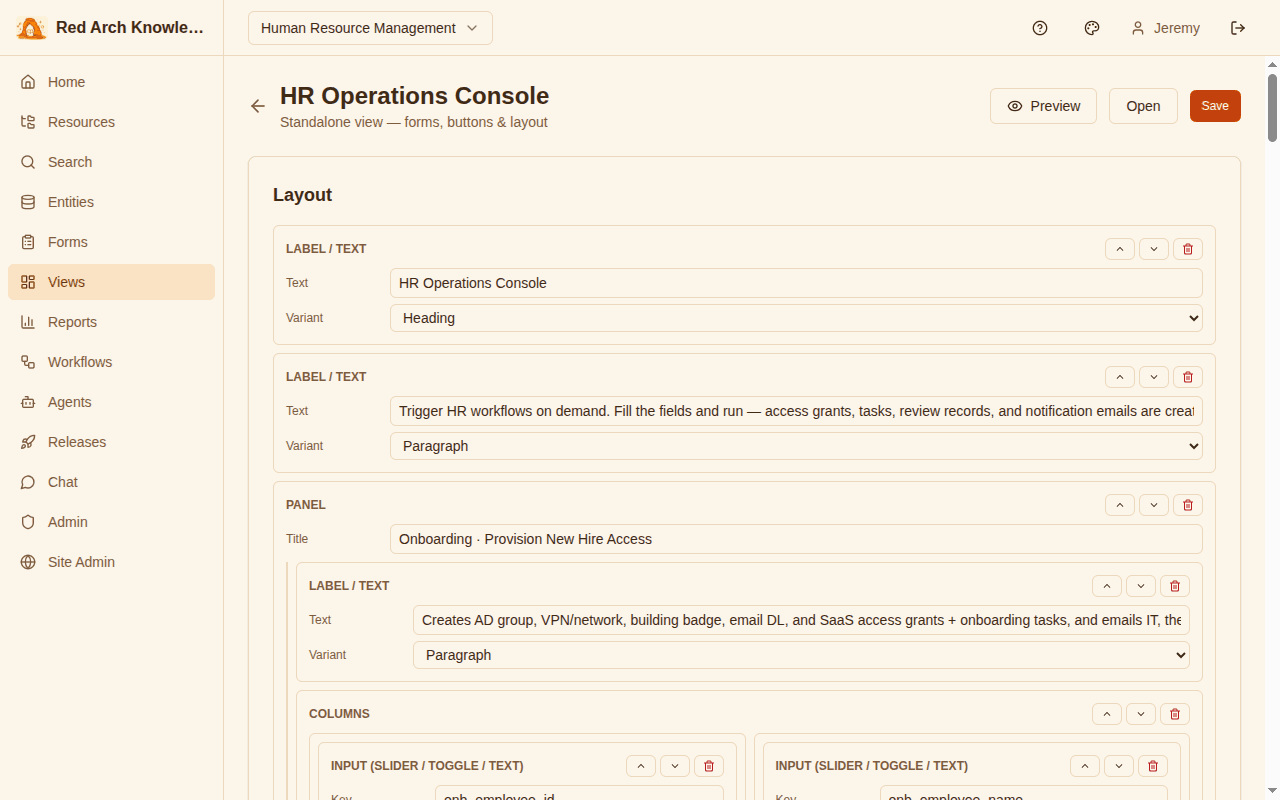Delete the Columns block
This screenshot has width=1280, height=800.
(x=1175, y=714)
